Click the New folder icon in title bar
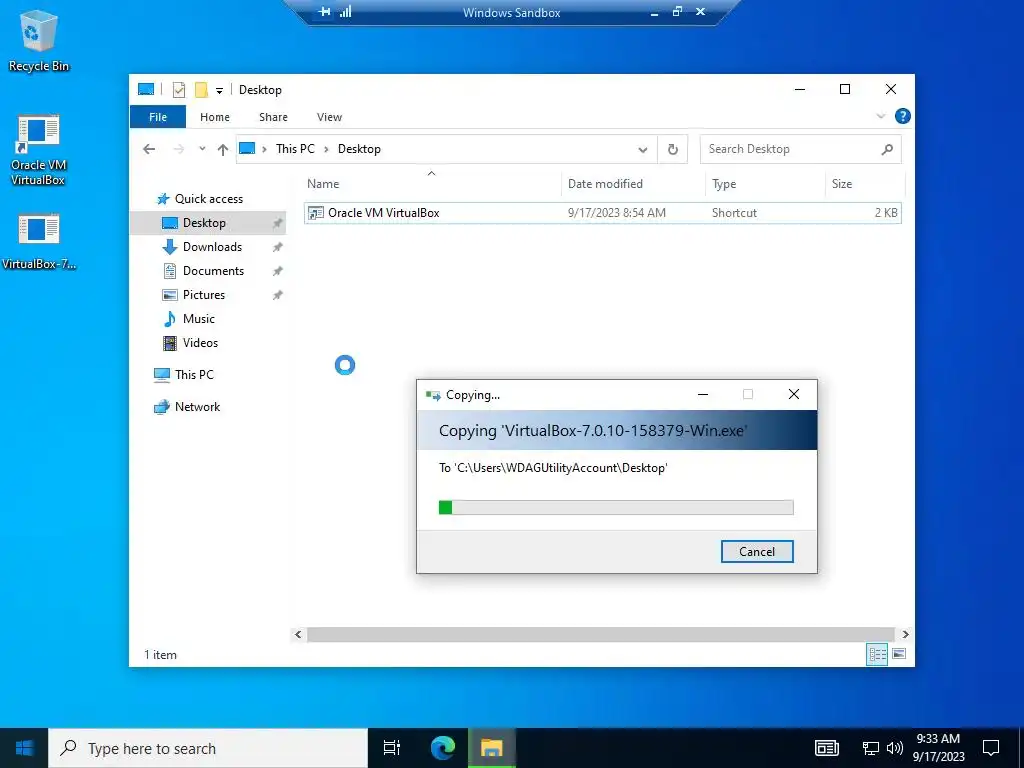The width and height of the screenshot is (1024, 768). coord(201,89)
